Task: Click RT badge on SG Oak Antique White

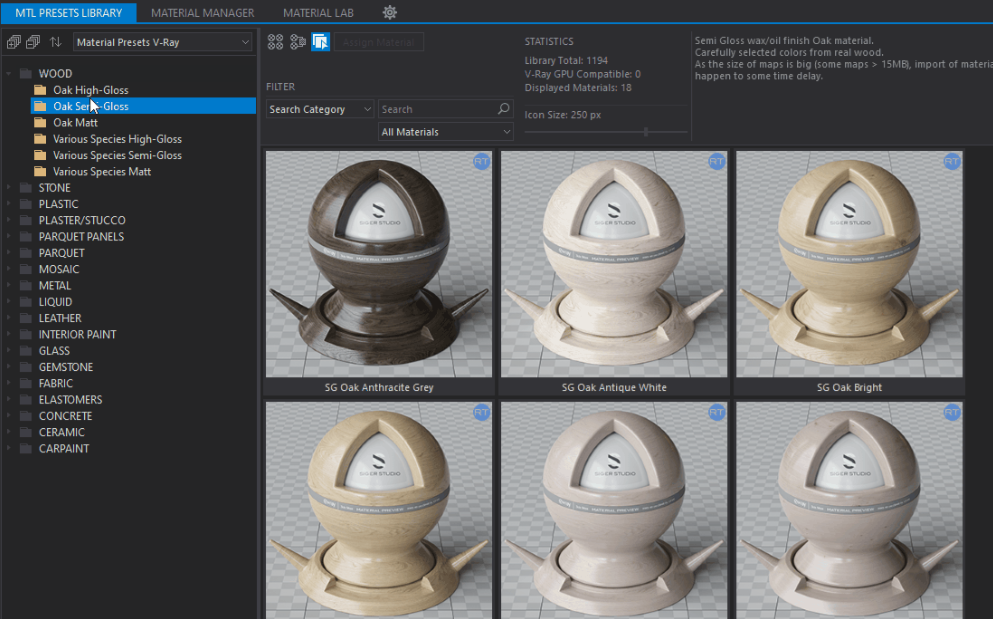Action: (716, 162)
